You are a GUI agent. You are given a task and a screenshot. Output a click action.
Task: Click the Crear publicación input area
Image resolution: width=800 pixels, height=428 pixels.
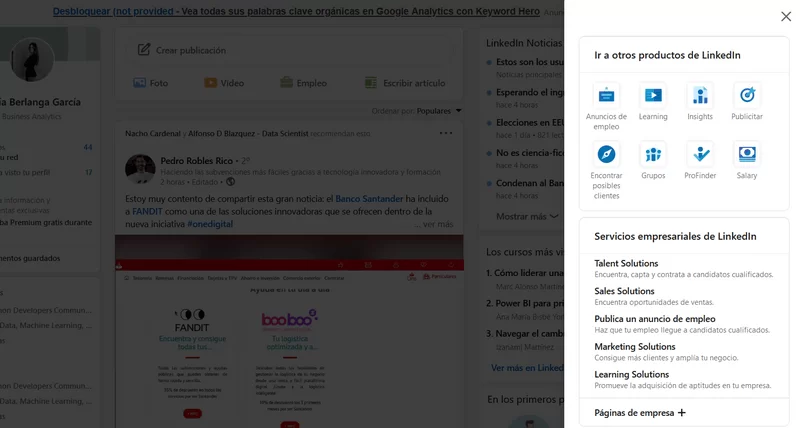(x=289, y=50)
